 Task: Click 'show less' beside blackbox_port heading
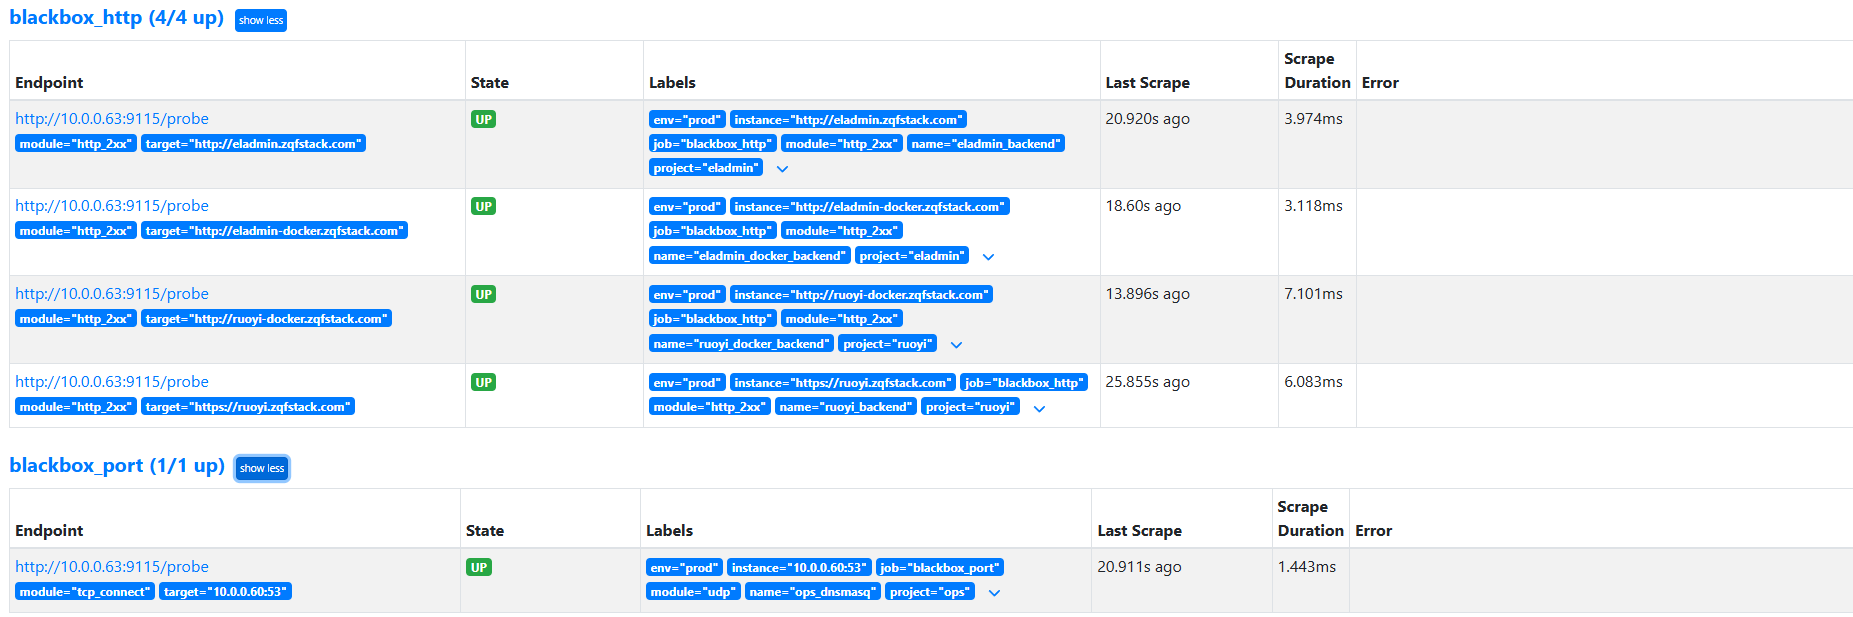(262, 468)
